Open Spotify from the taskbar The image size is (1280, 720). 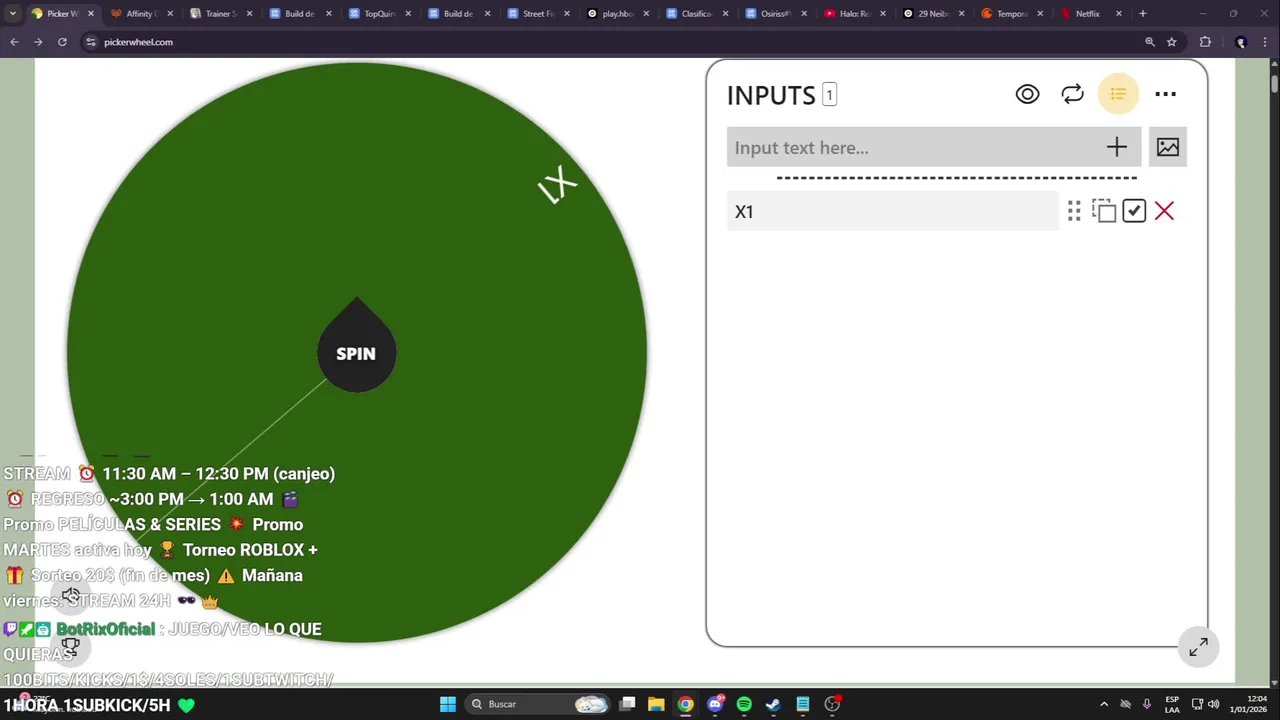[x=744, y=704]
